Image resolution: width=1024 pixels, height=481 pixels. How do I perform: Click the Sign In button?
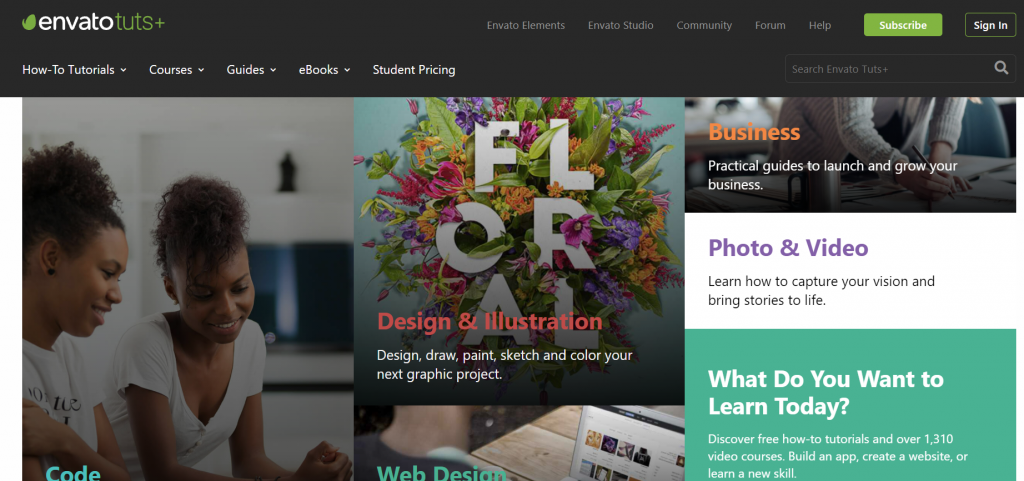[x=990, y=25]
